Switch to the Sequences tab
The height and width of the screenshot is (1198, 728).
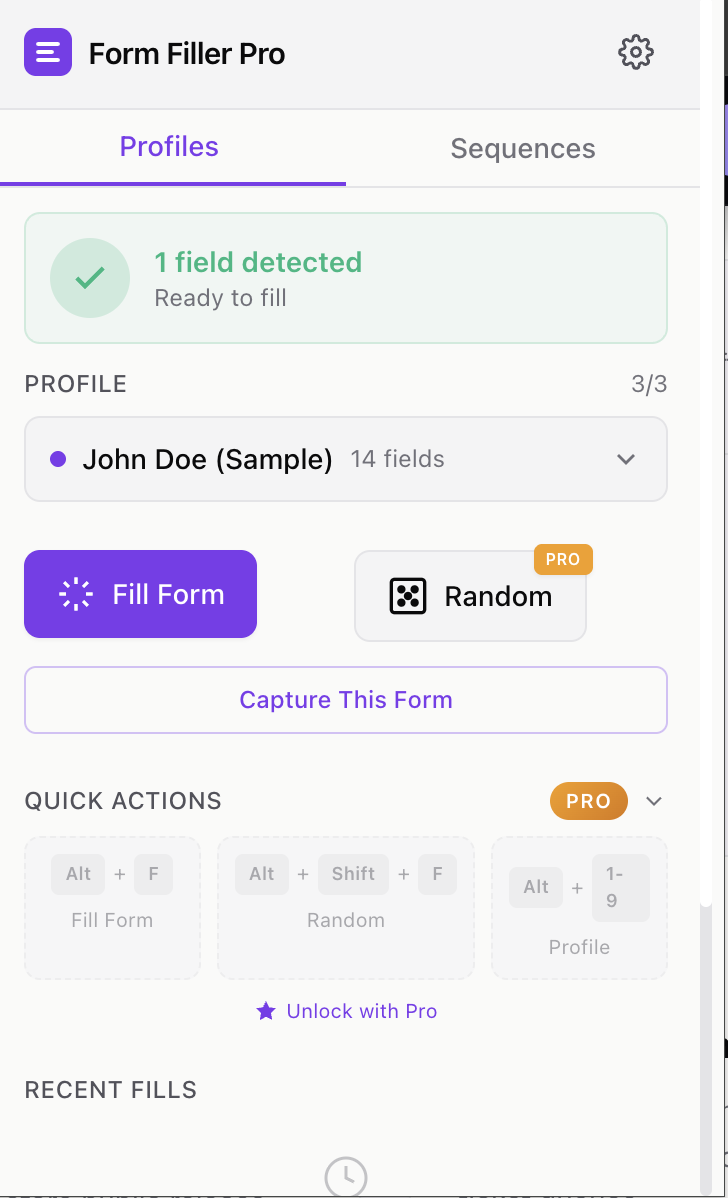click(x=522, y=148)
